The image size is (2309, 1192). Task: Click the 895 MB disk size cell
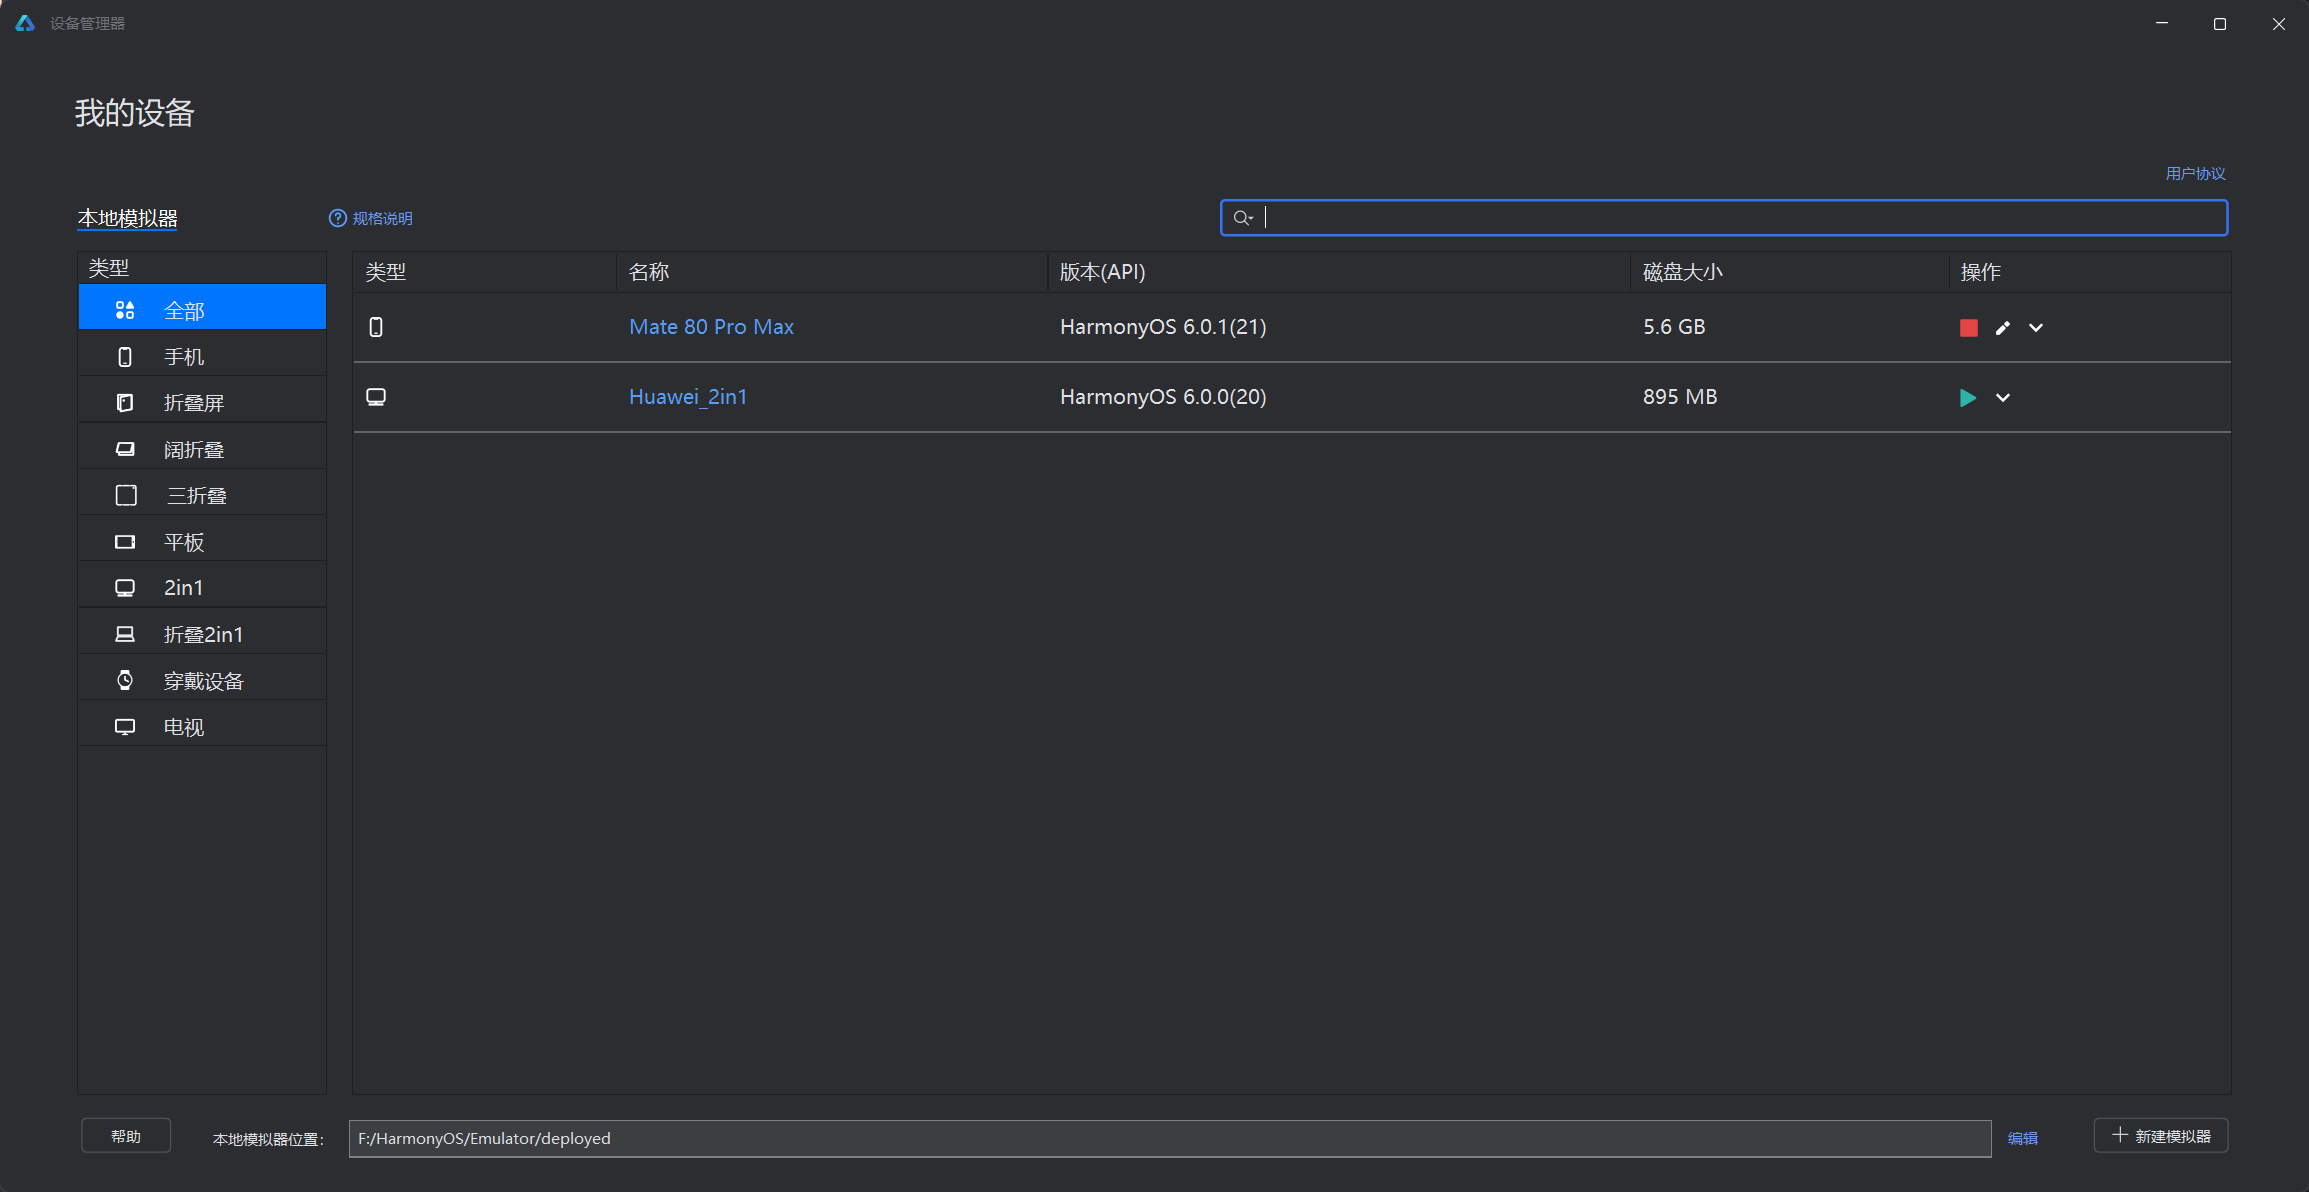tap(1680, 397)
